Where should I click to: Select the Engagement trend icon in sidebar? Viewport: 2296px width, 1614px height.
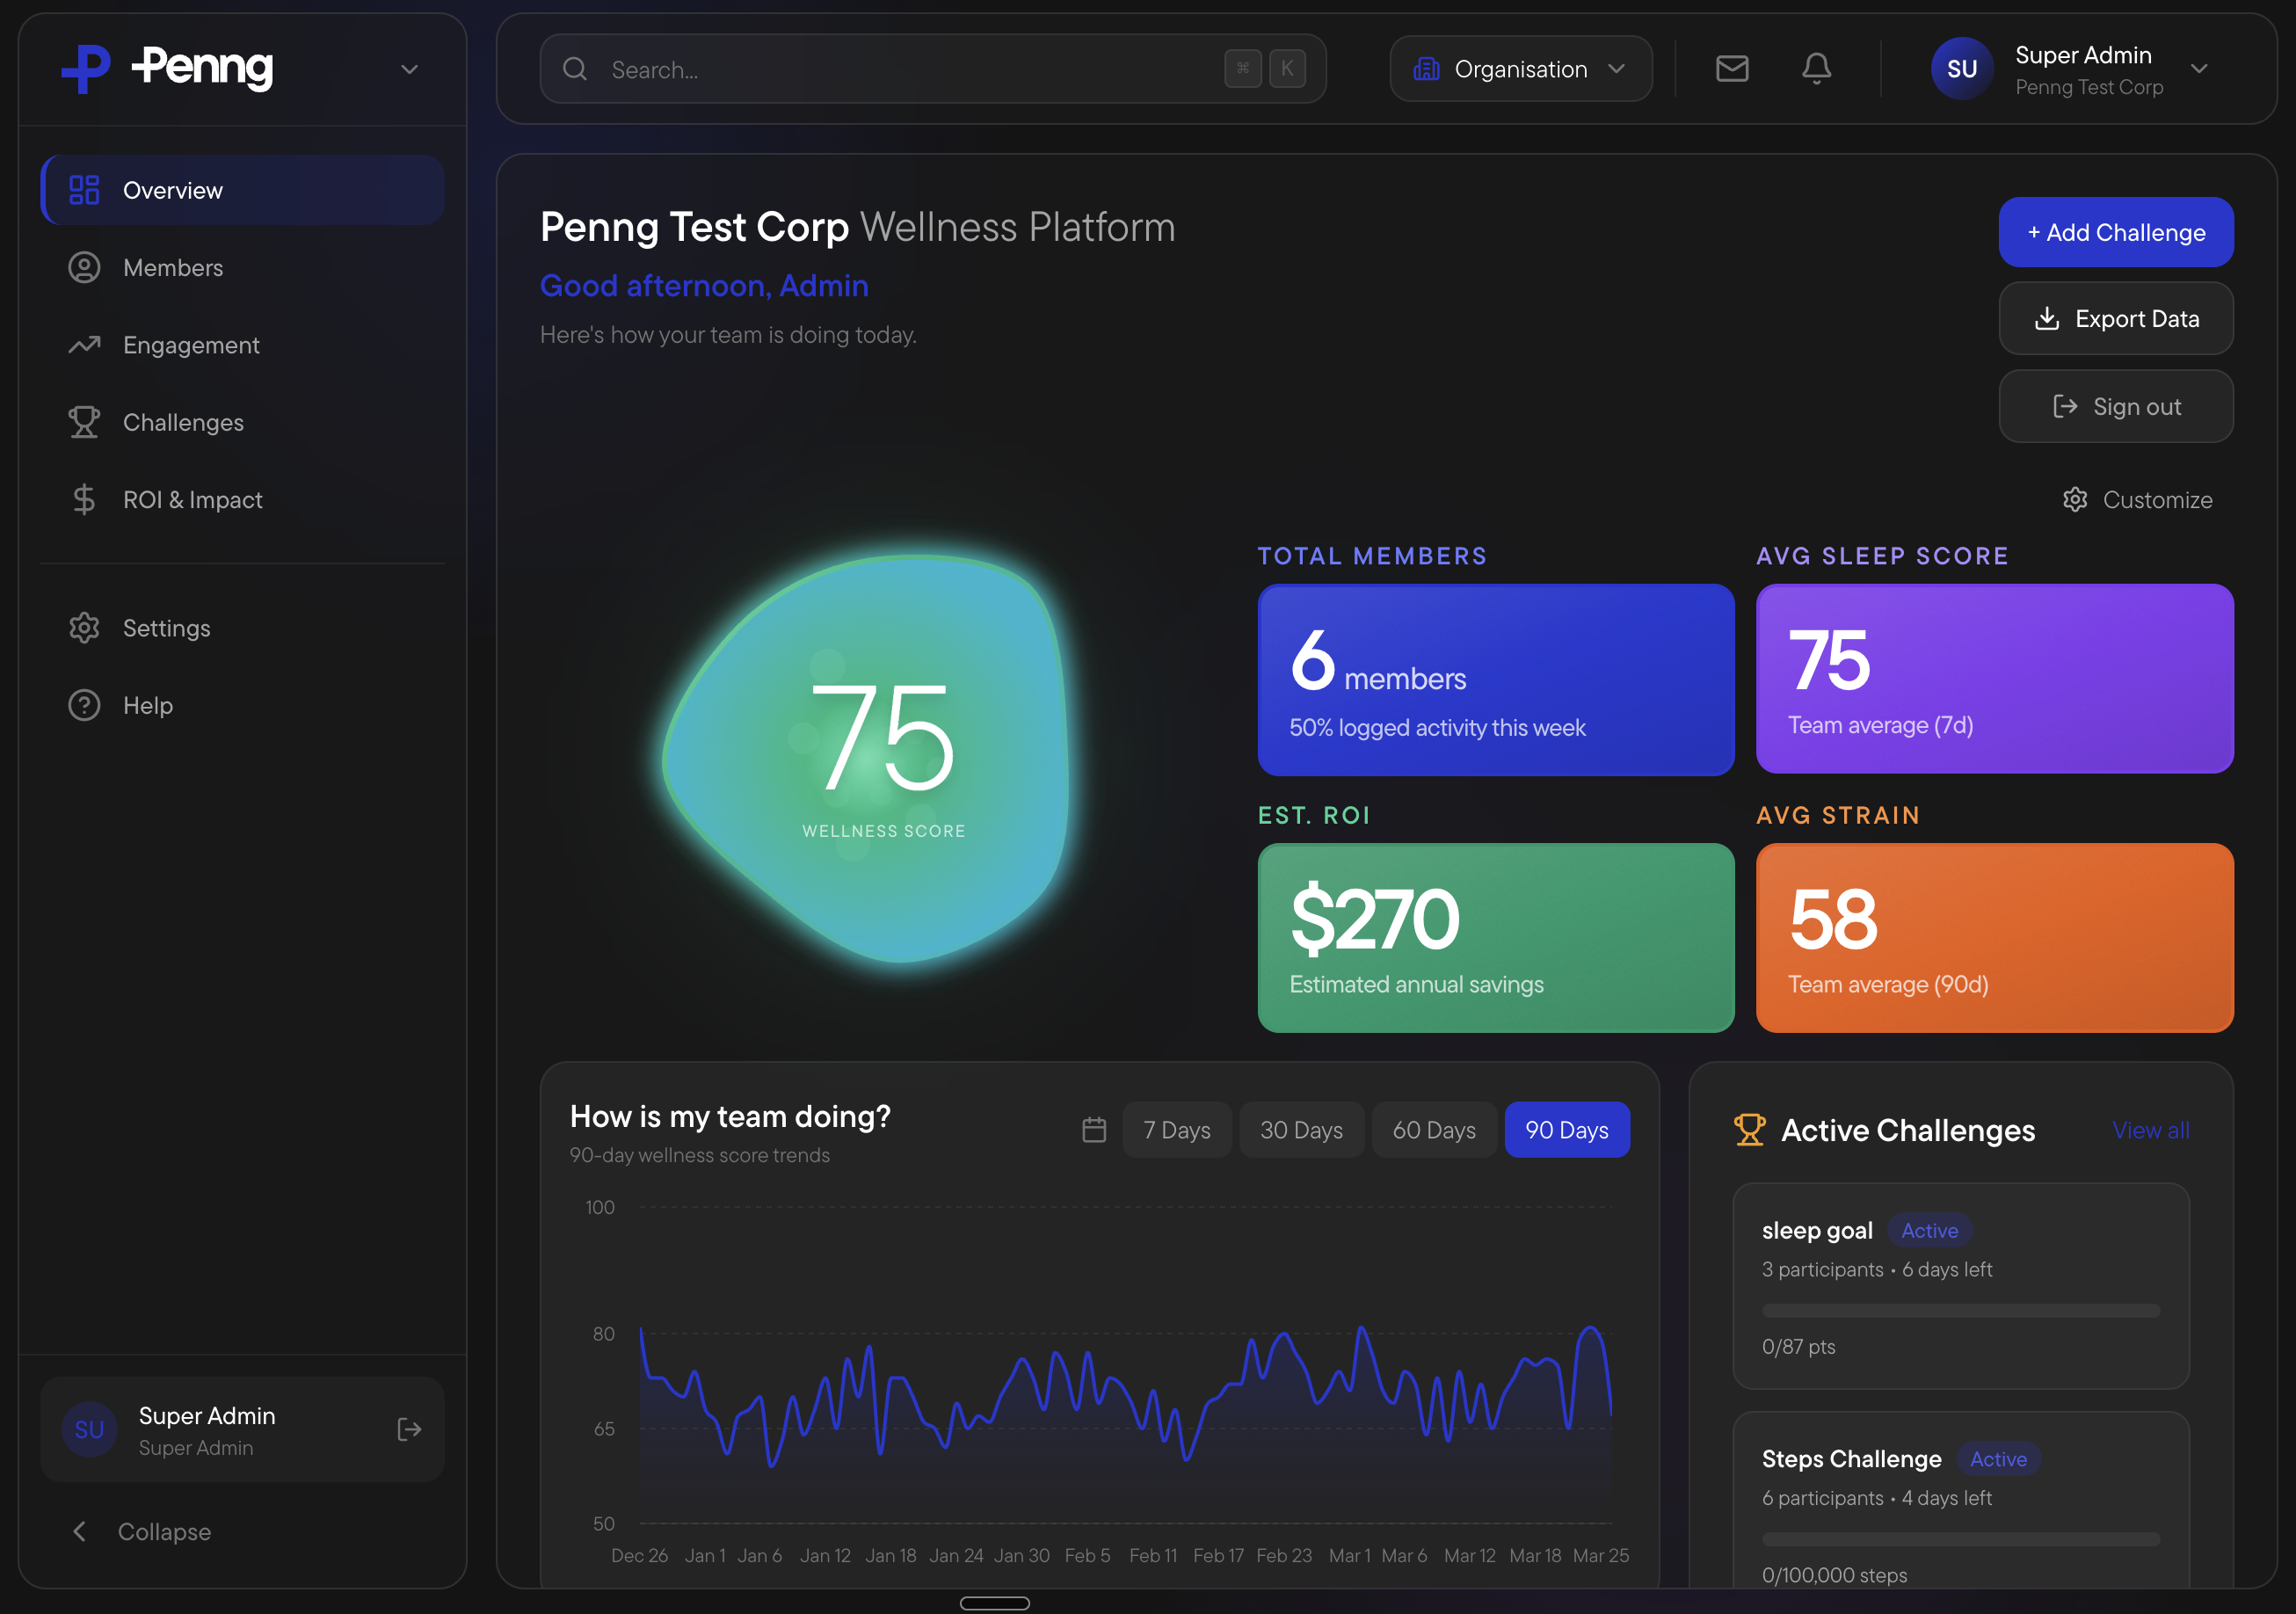point(85,344)
